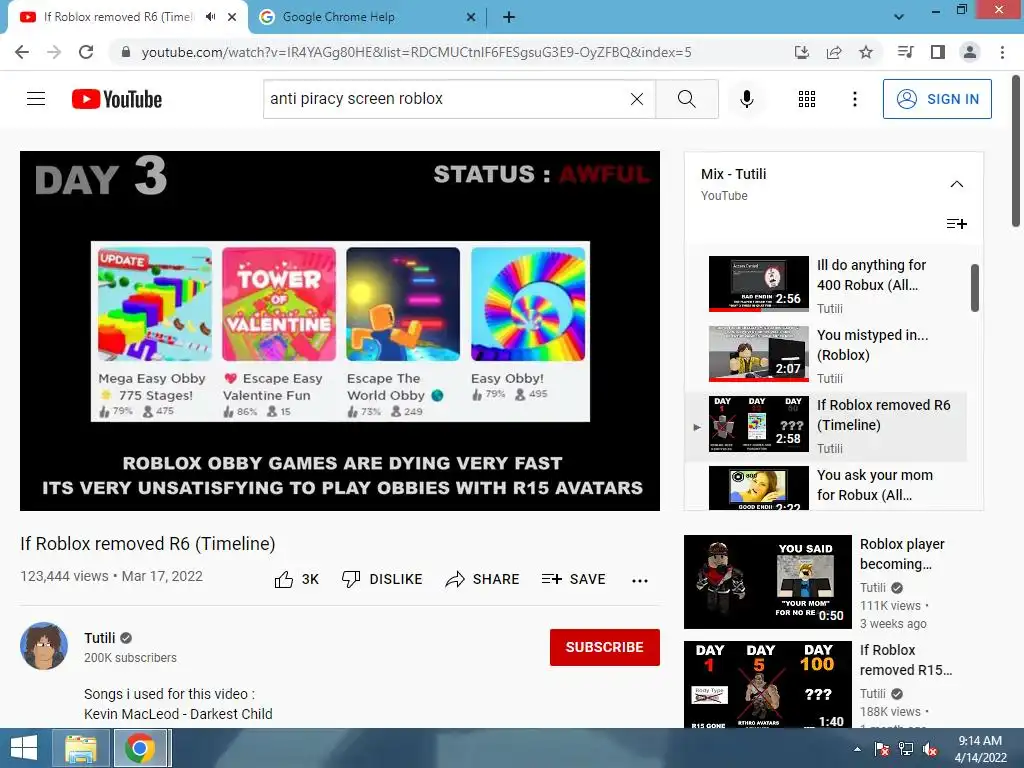Open File Explorer from the taskbar
Image resolution: width=1024 pixels, height=768 pixels.
(x=80, y=748)
